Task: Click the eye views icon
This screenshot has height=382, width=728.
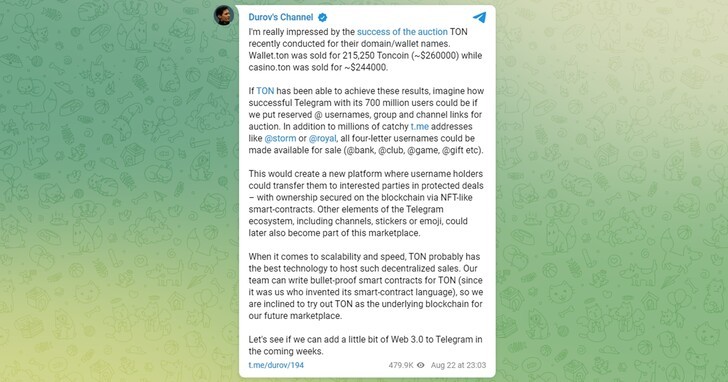Action: pos(421,365)
